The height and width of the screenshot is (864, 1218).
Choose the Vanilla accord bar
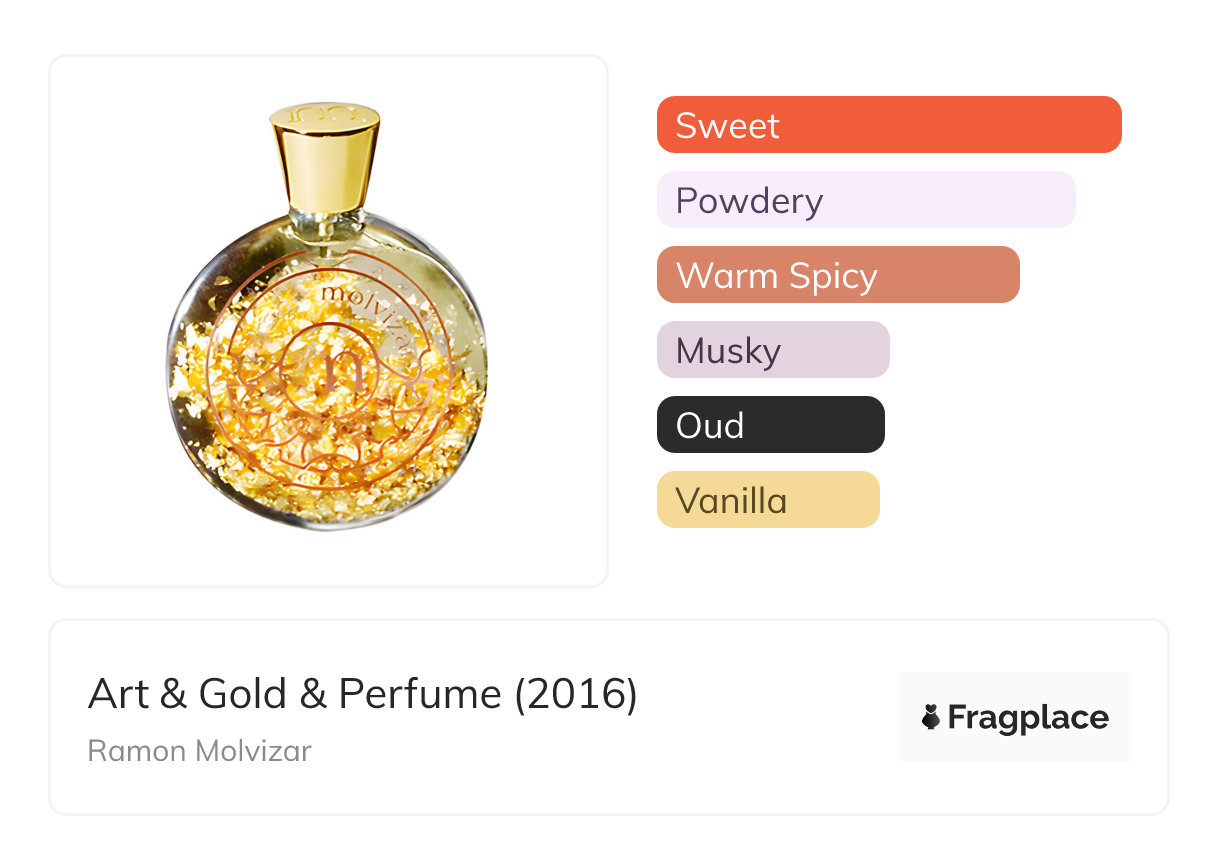tap(767, 500)
